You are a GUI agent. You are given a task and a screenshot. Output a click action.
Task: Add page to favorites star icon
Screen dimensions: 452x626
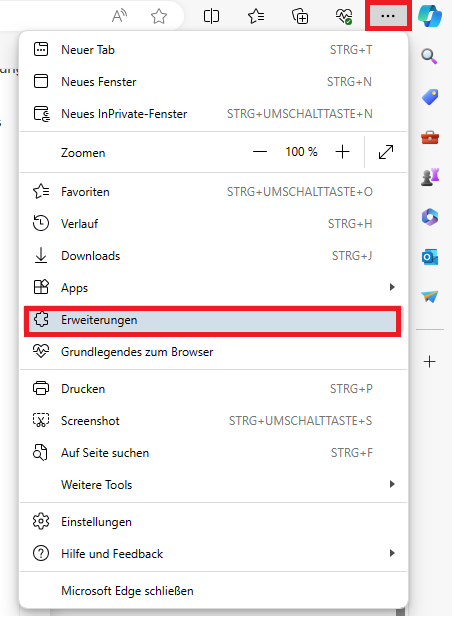(x=159, y=16)
